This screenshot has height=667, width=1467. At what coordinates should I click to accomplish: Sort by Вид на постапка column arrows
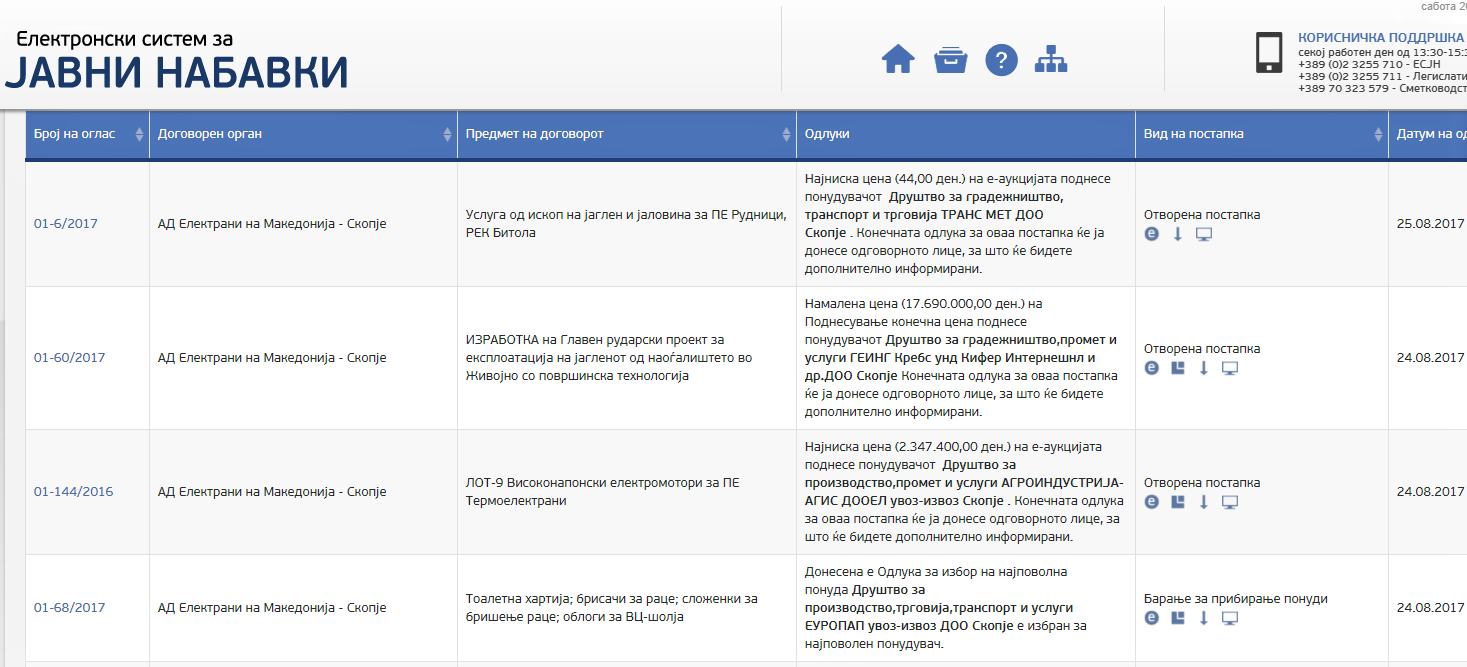click(x=1378, y=134)
